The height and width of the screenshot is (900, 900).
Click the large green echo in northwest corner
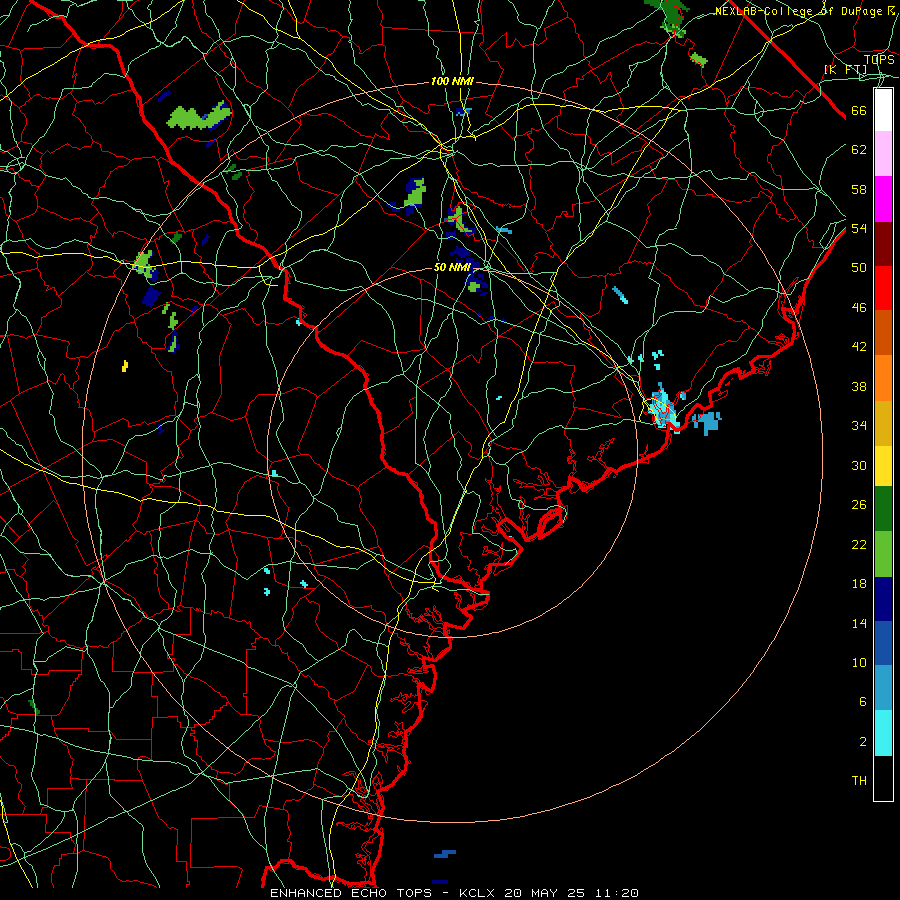pos(198,117)
